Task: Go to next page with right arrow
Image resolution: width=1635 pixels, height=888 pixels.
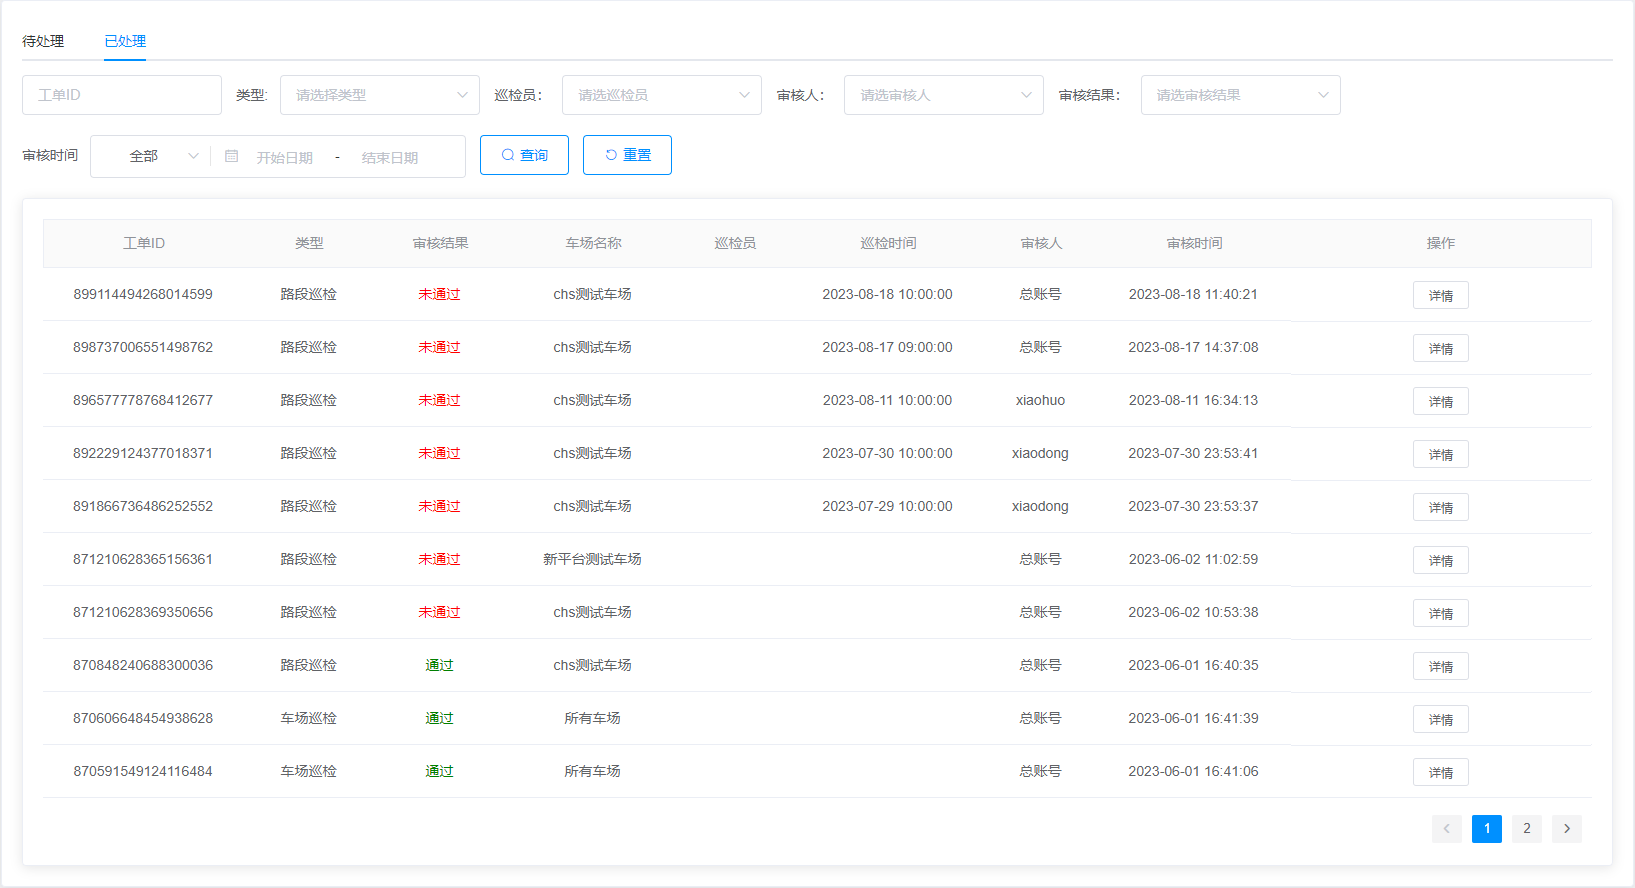Action: pyautogui.click(x=1566, y=828)
